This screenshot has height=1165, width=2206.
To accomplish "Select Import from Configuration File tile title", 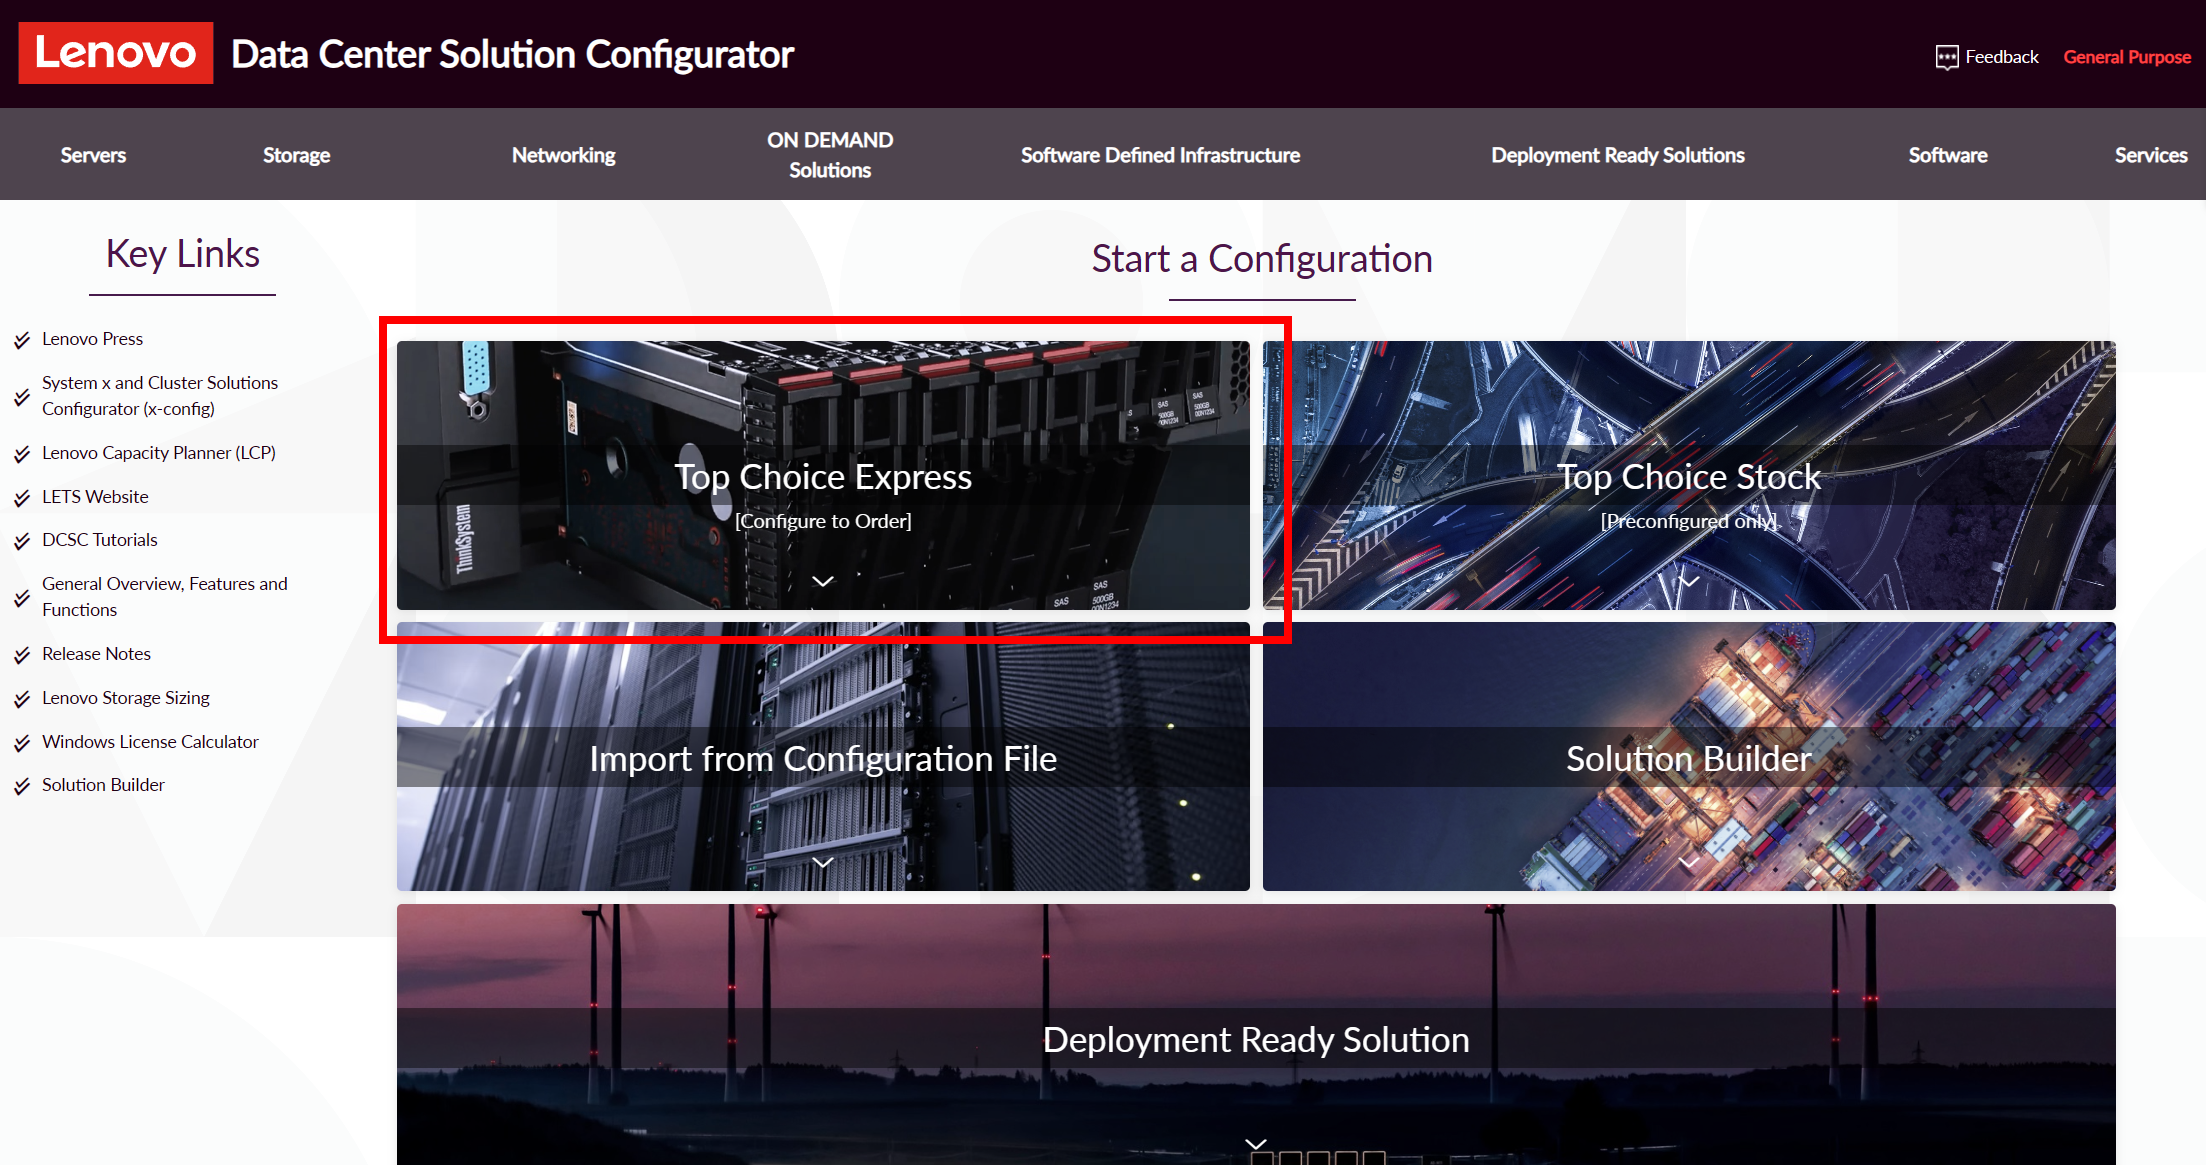I will 823,759.
